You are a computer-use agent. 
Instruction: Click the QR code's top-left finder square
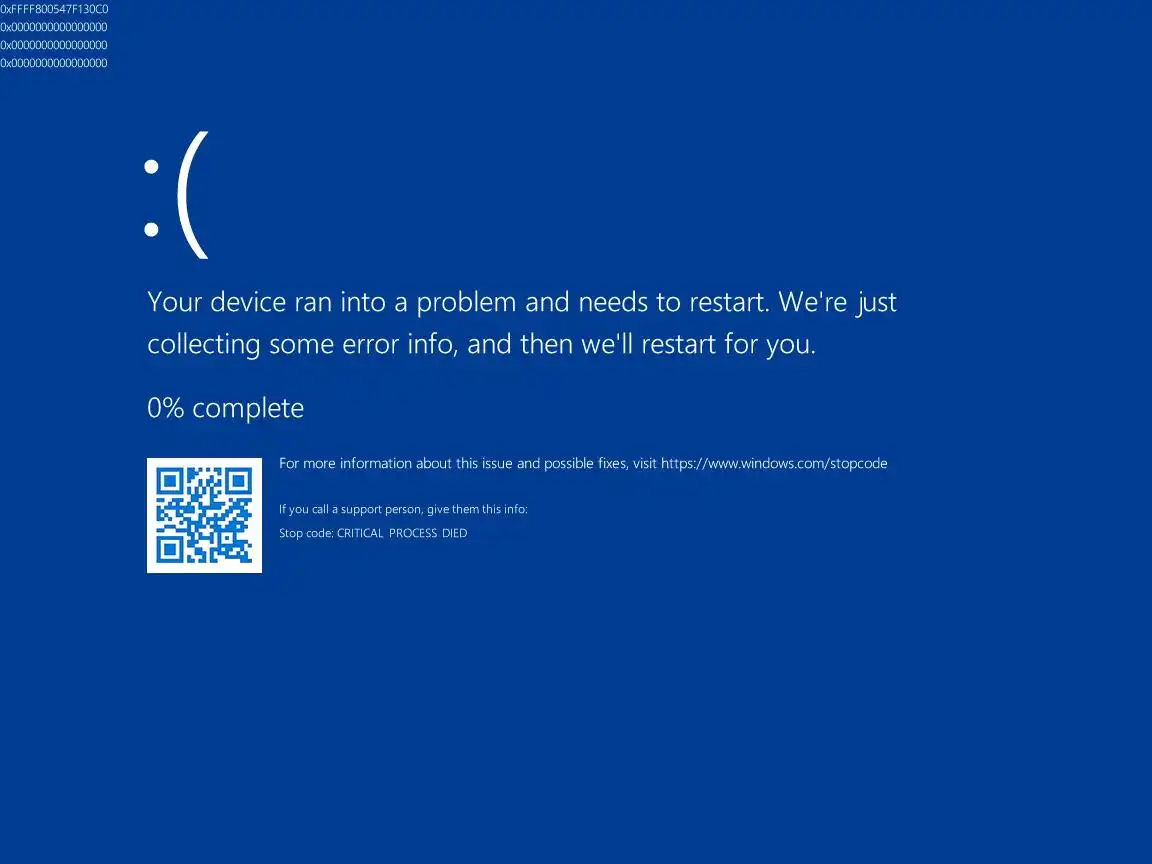tap(169, 480)
